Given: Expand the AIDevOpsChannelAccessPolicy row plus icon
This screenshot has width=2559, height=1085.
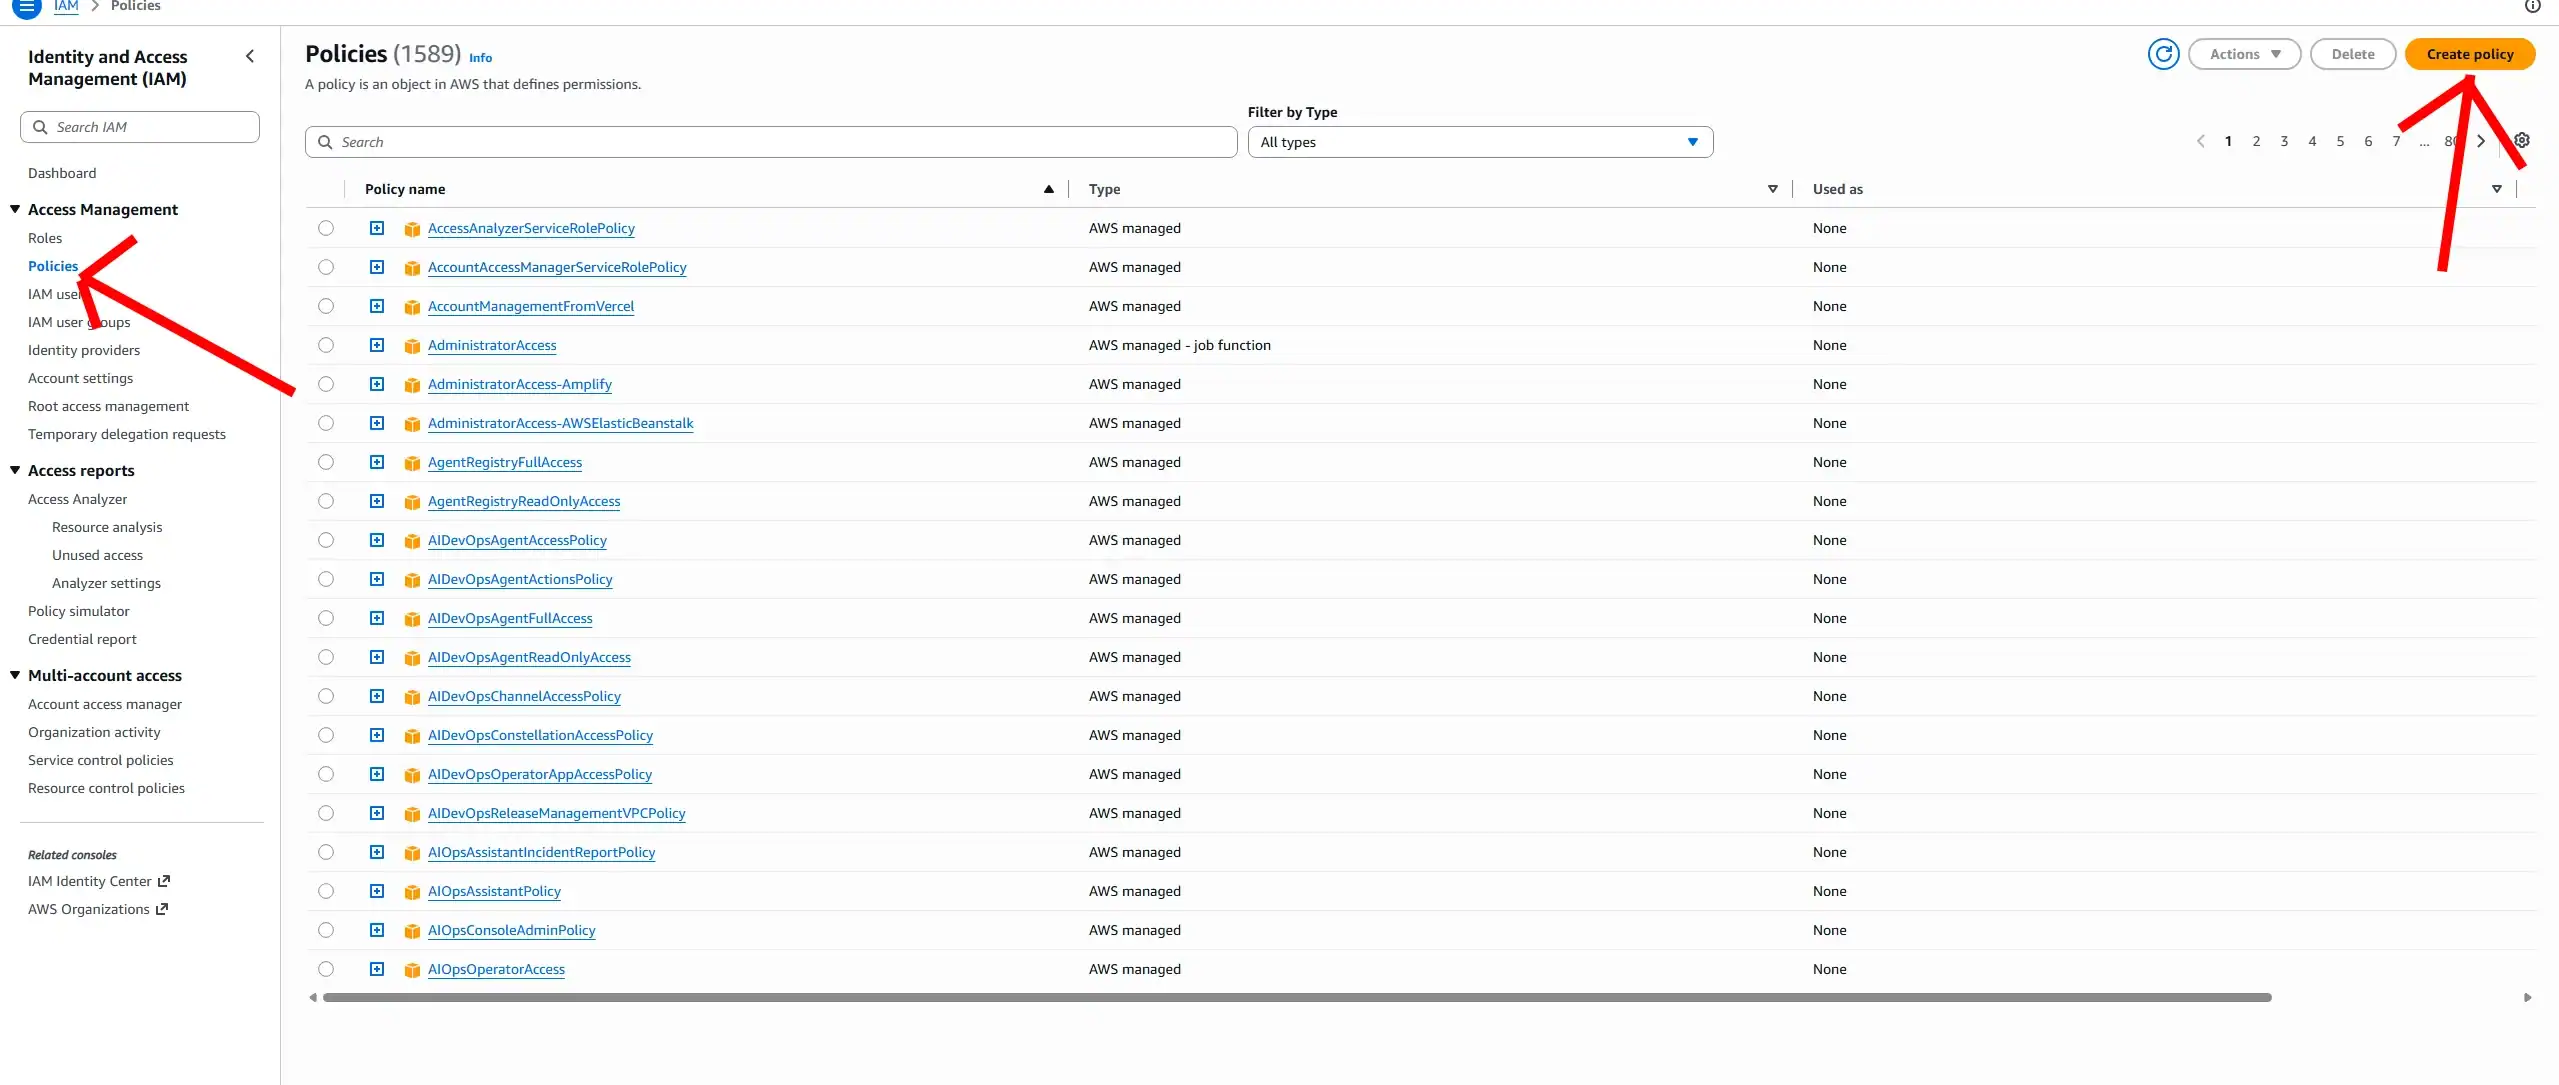Looking at the screenshot, I should (377, 696).
